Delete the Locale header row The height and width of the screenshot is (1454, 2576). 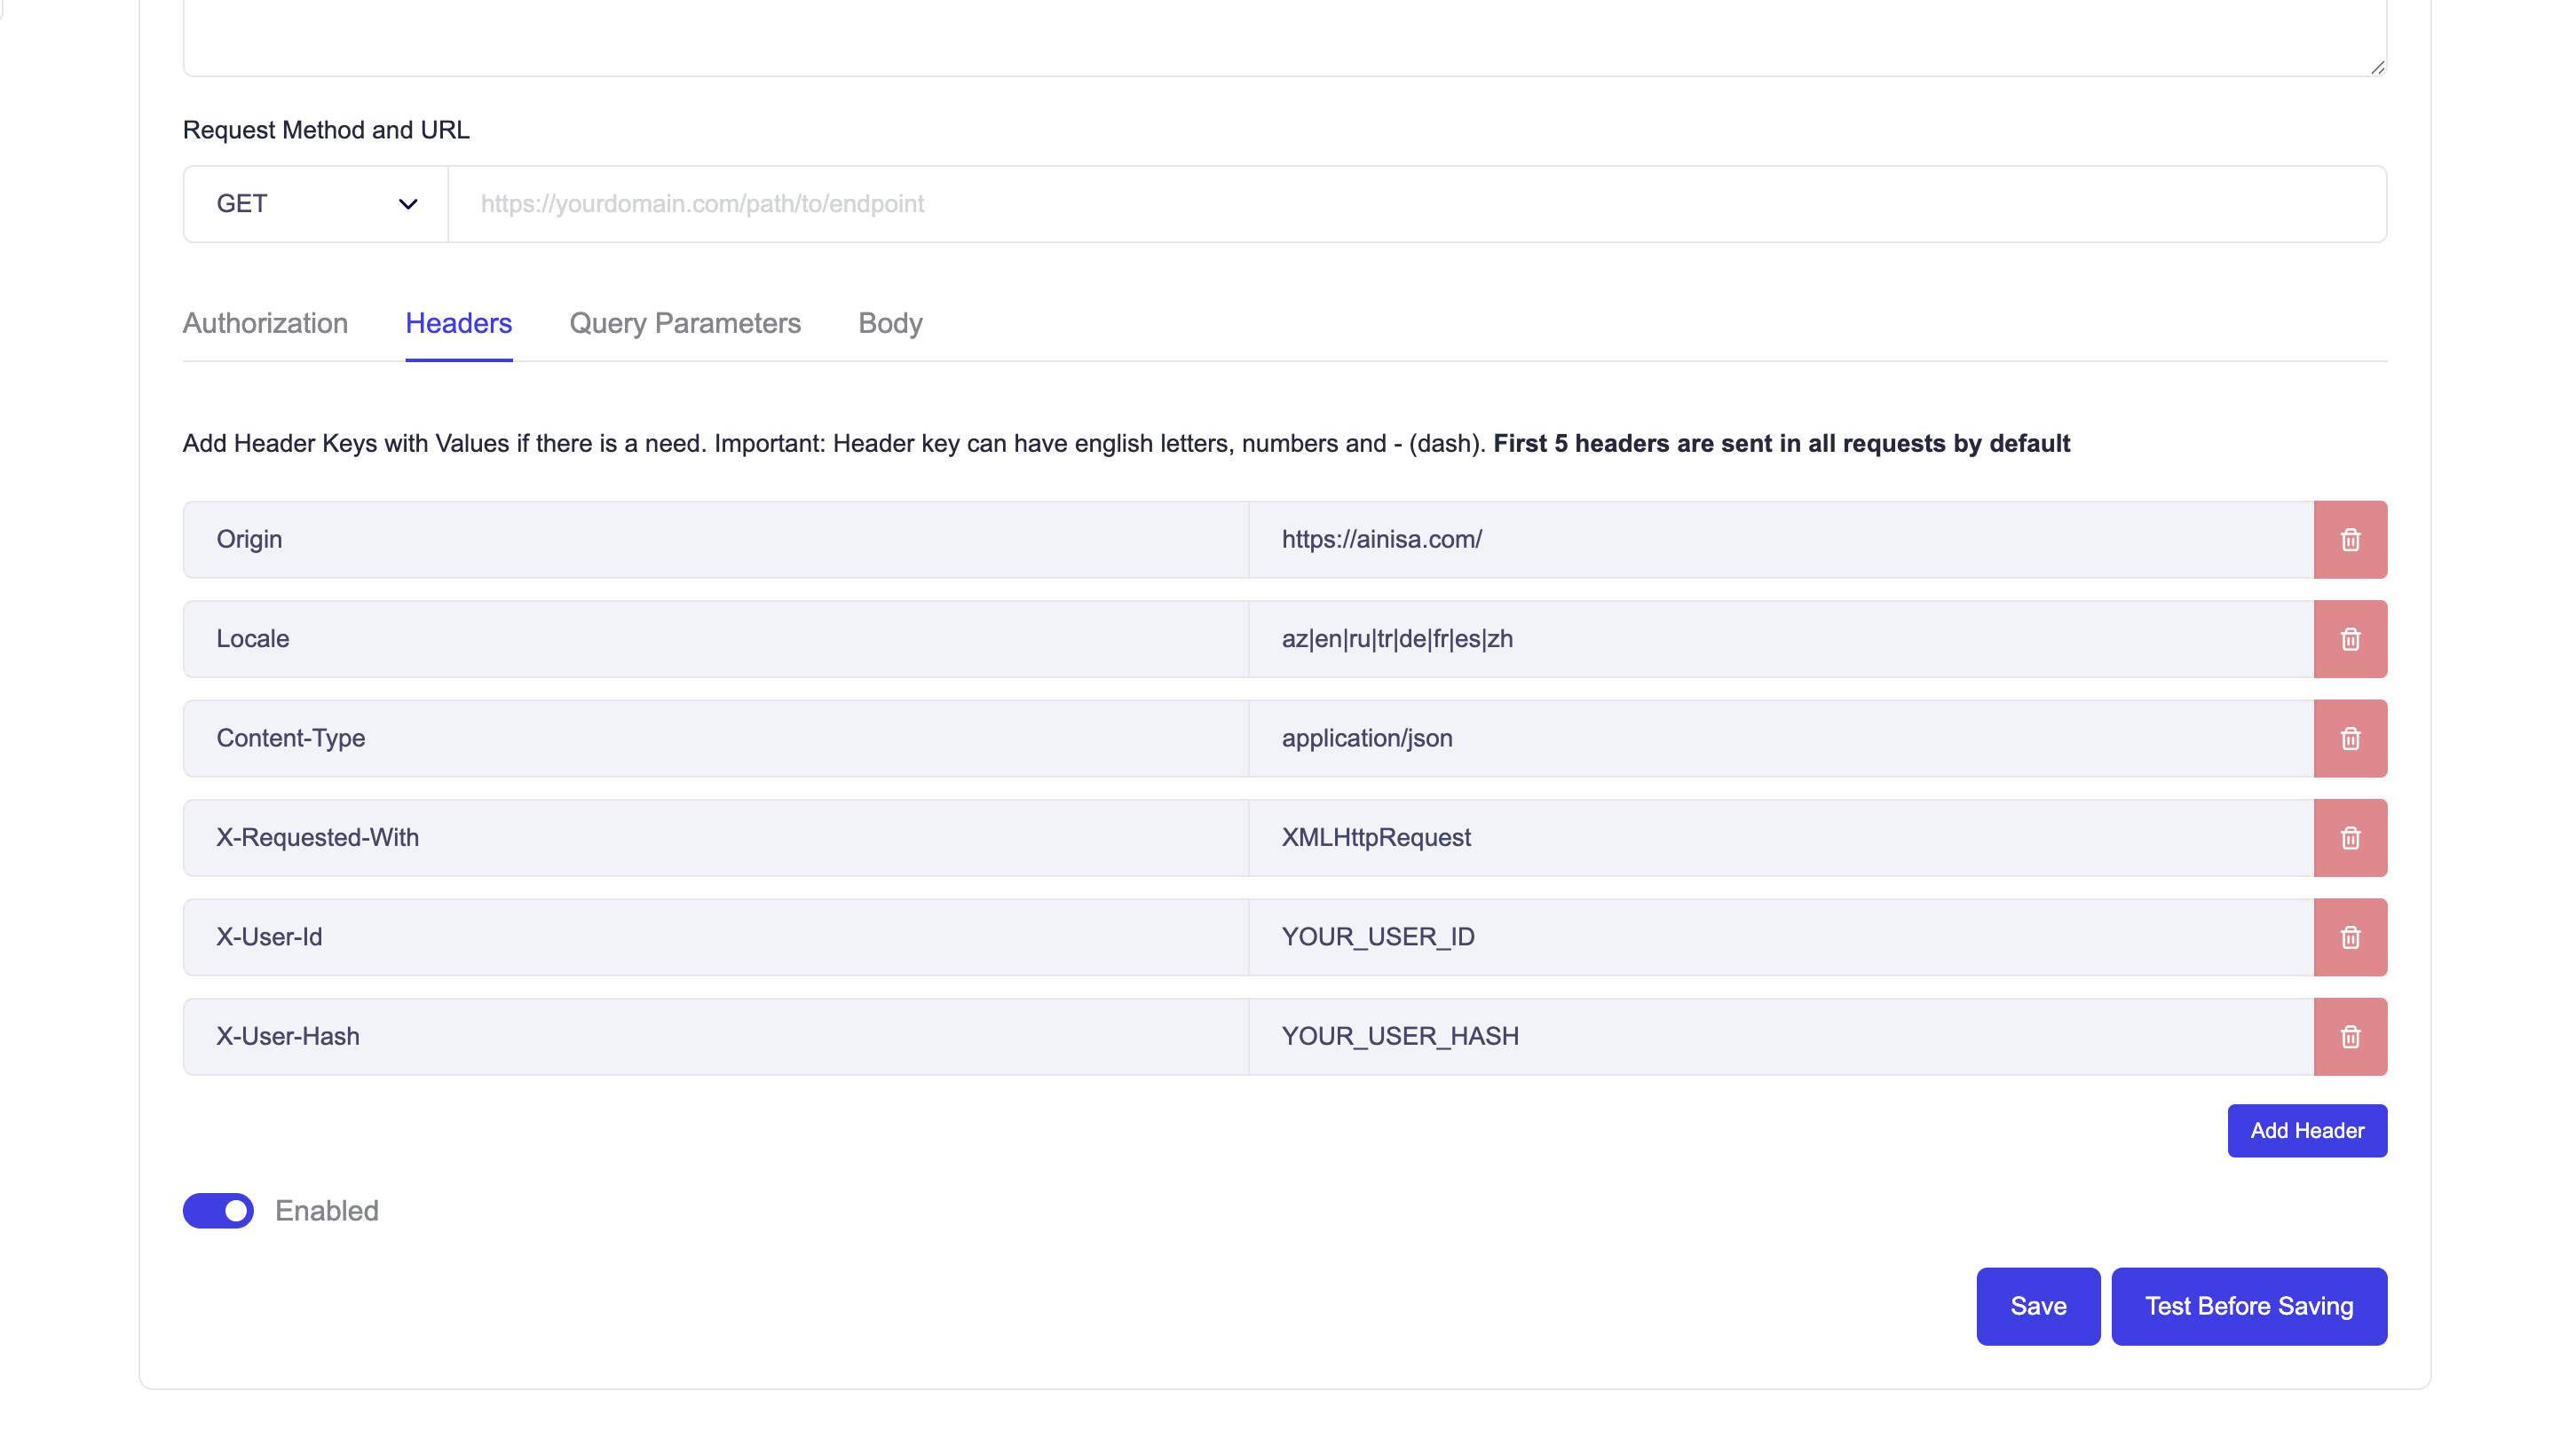point(2350,638)
